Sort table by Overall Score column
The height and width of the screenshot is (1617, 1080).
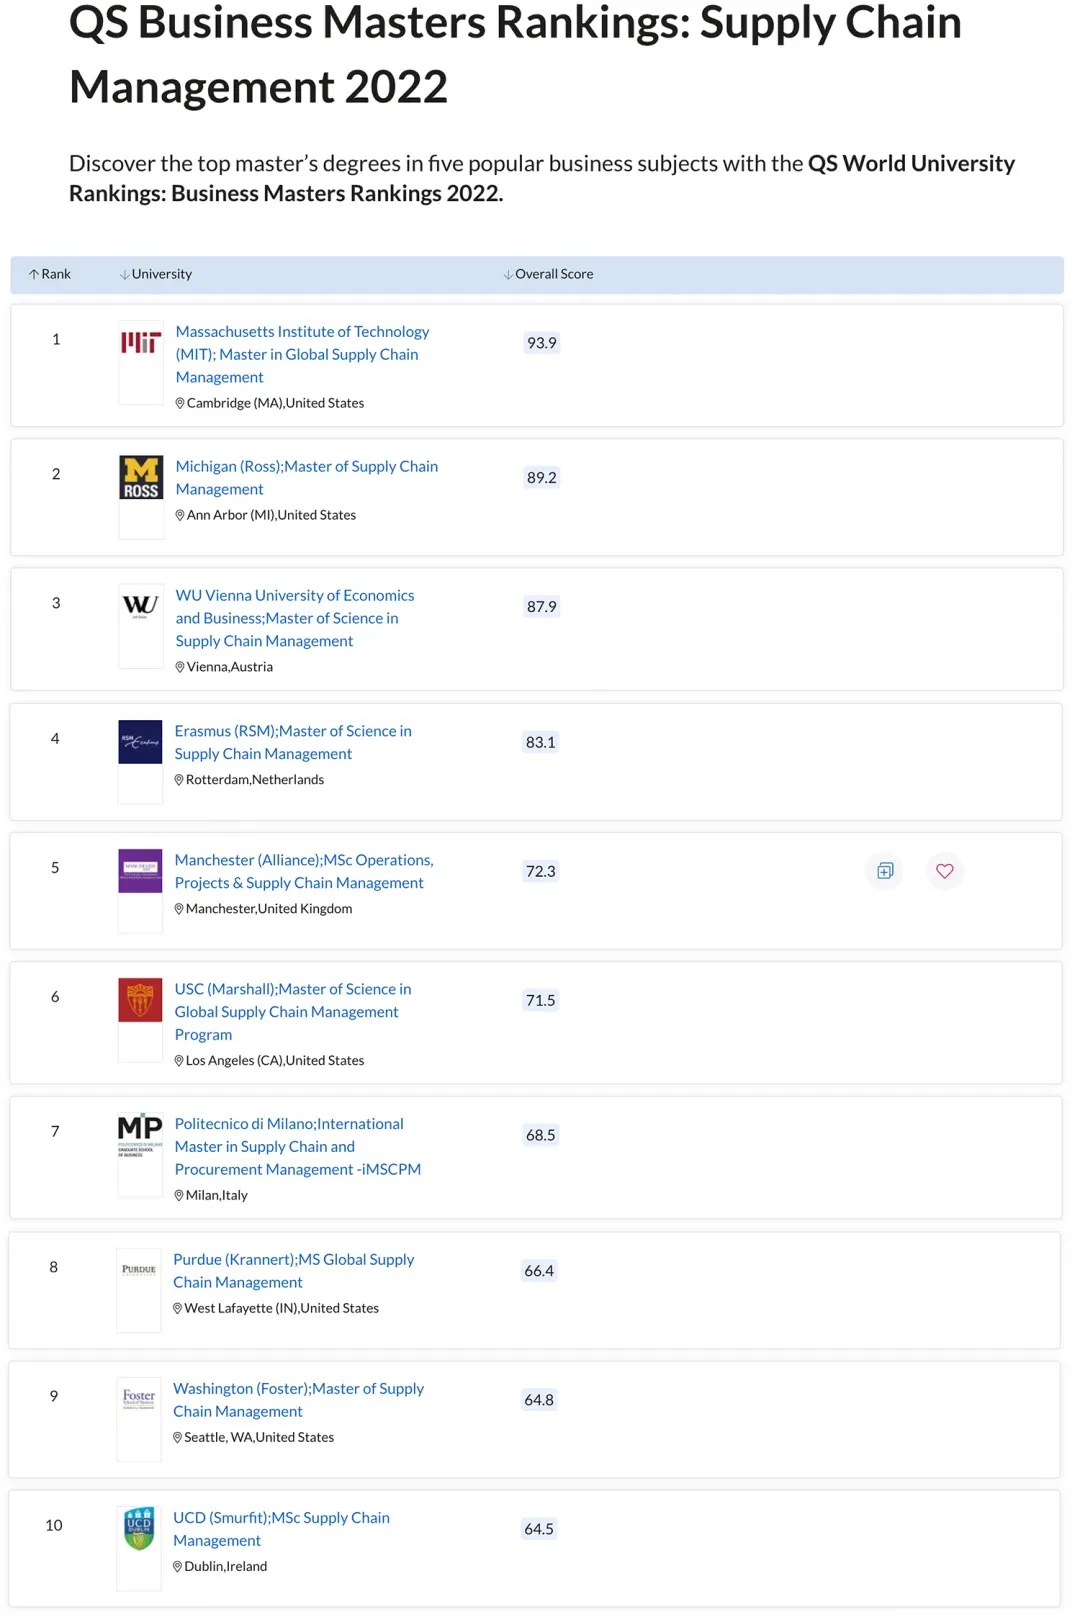(548, 274)
